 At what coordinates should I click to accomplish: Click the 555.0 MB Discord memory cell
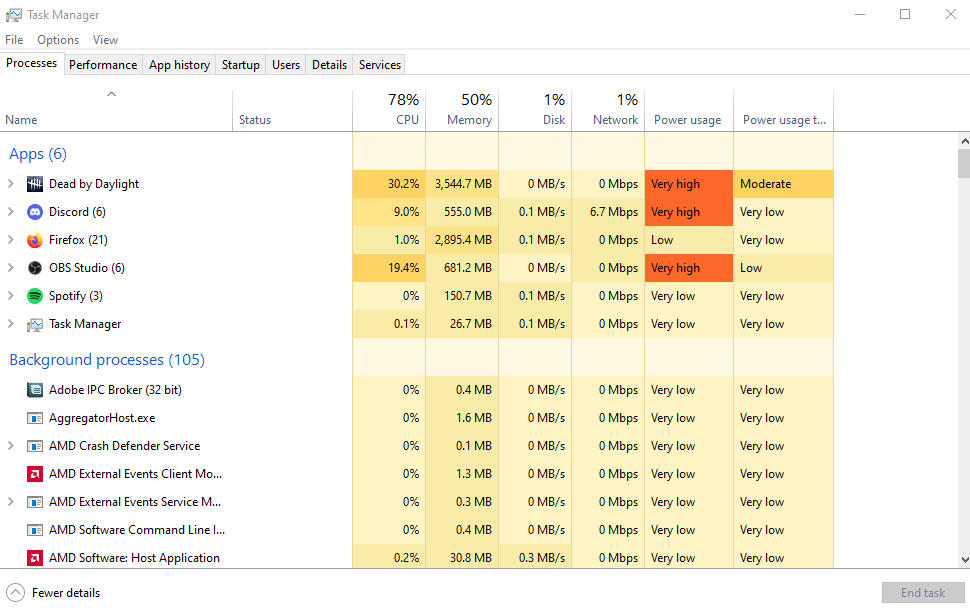[462, 212]
